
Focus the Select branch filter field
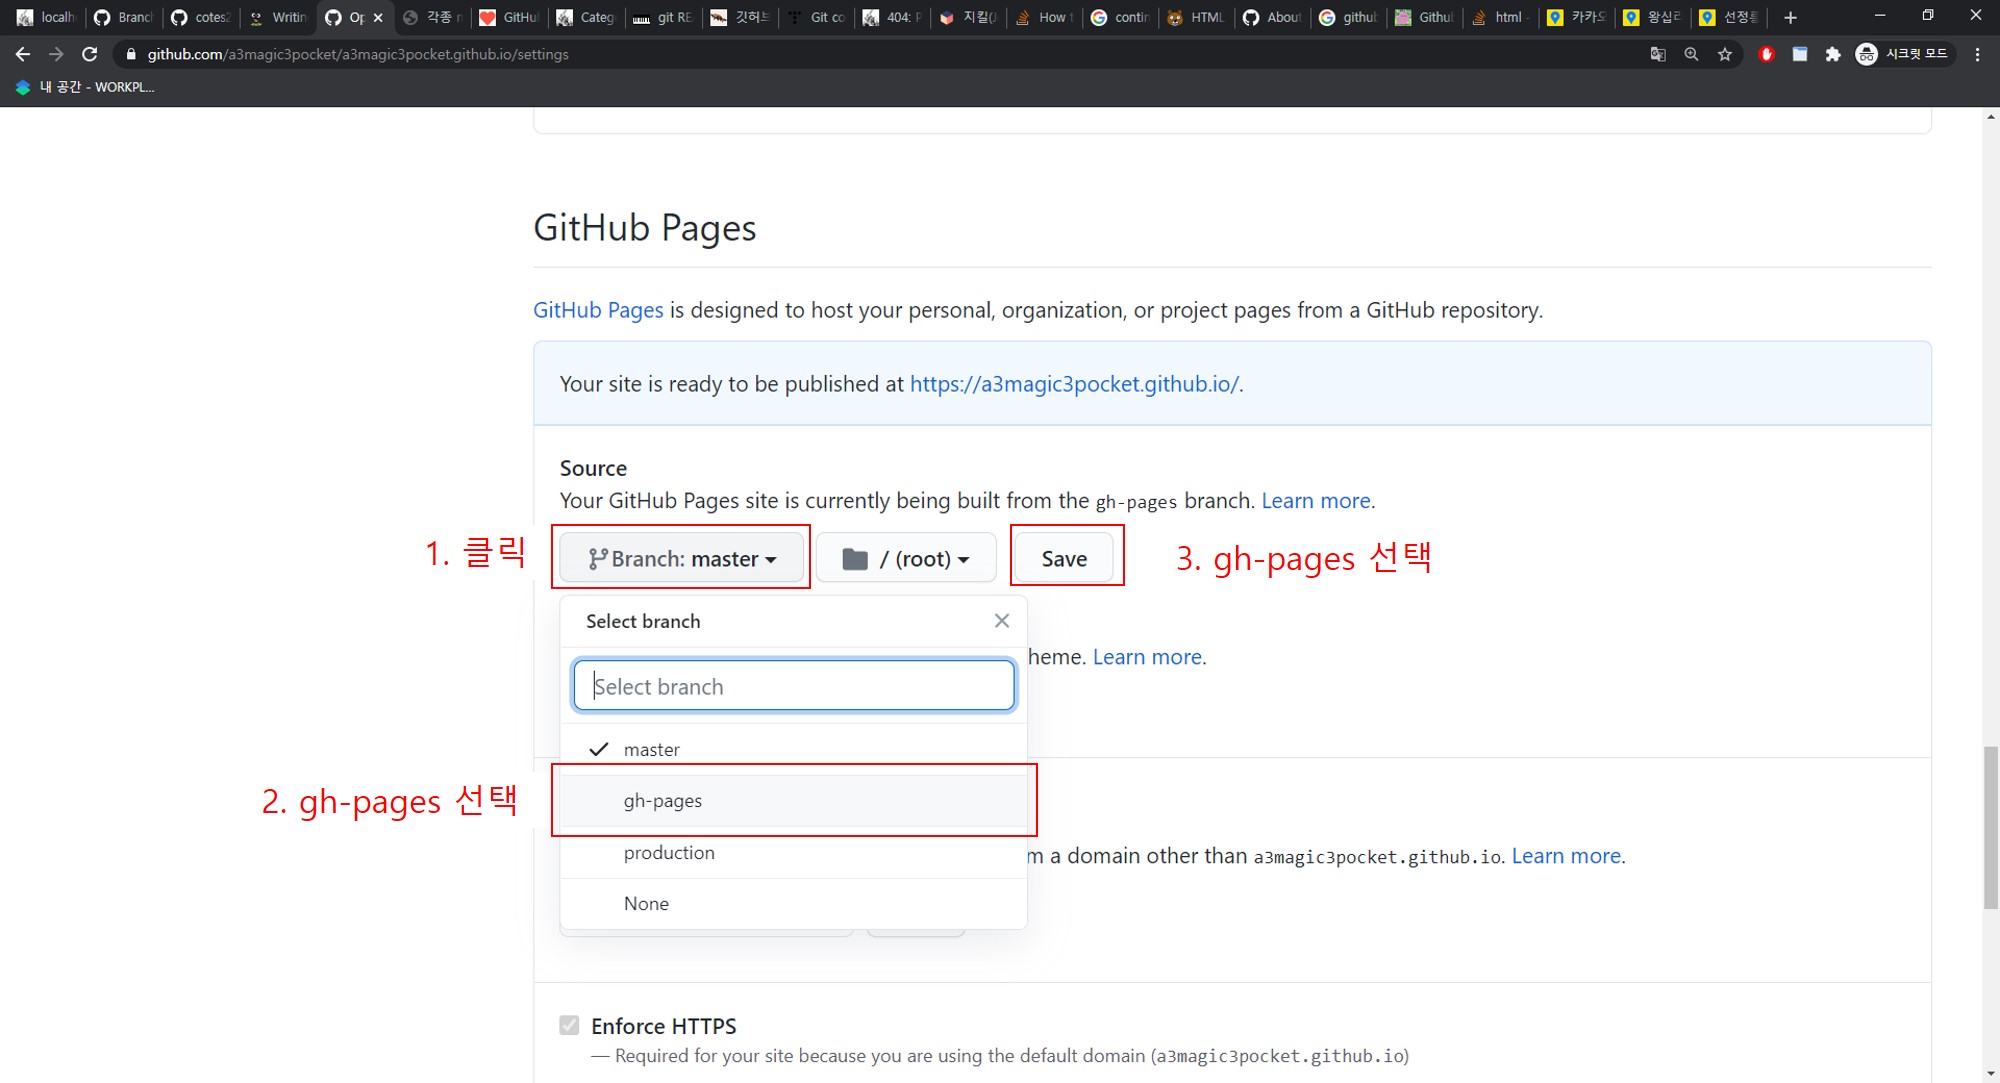[x=794, y=686]
